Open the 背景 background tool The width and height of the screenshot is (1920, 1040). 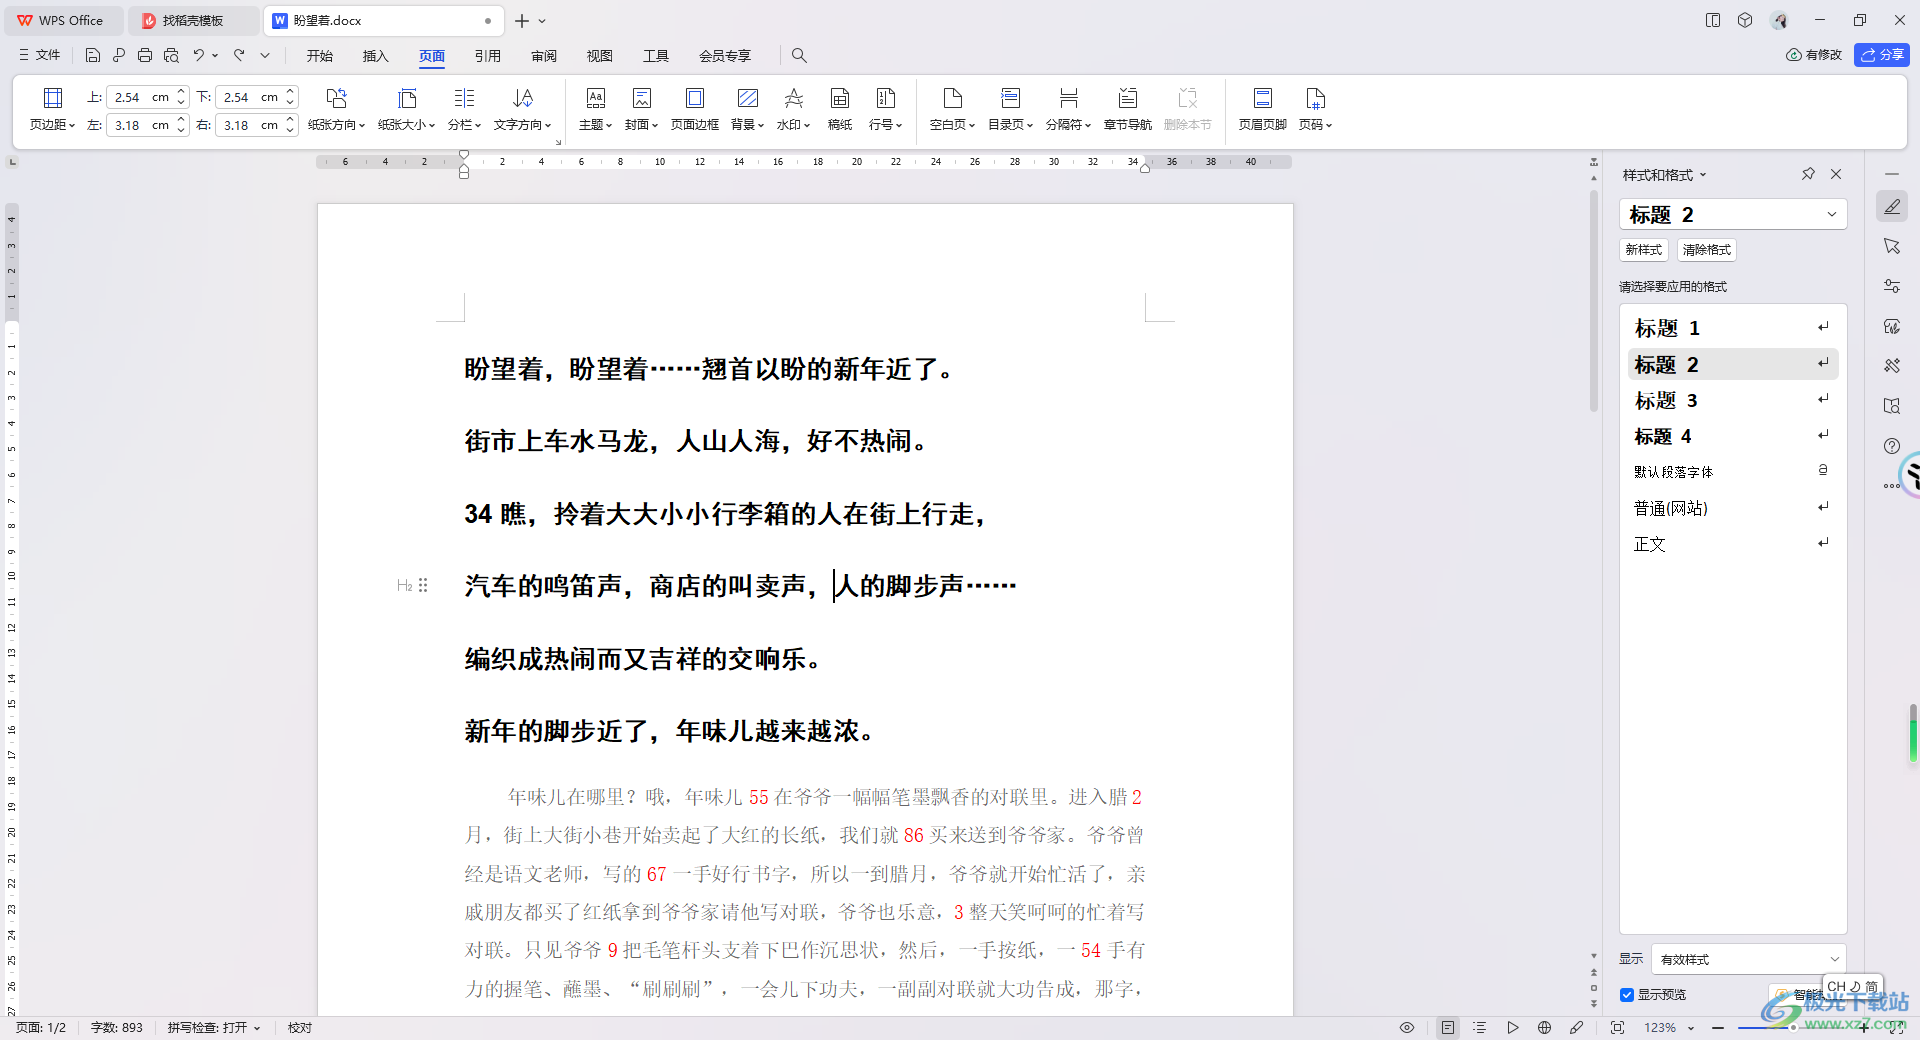click(747, 109)
